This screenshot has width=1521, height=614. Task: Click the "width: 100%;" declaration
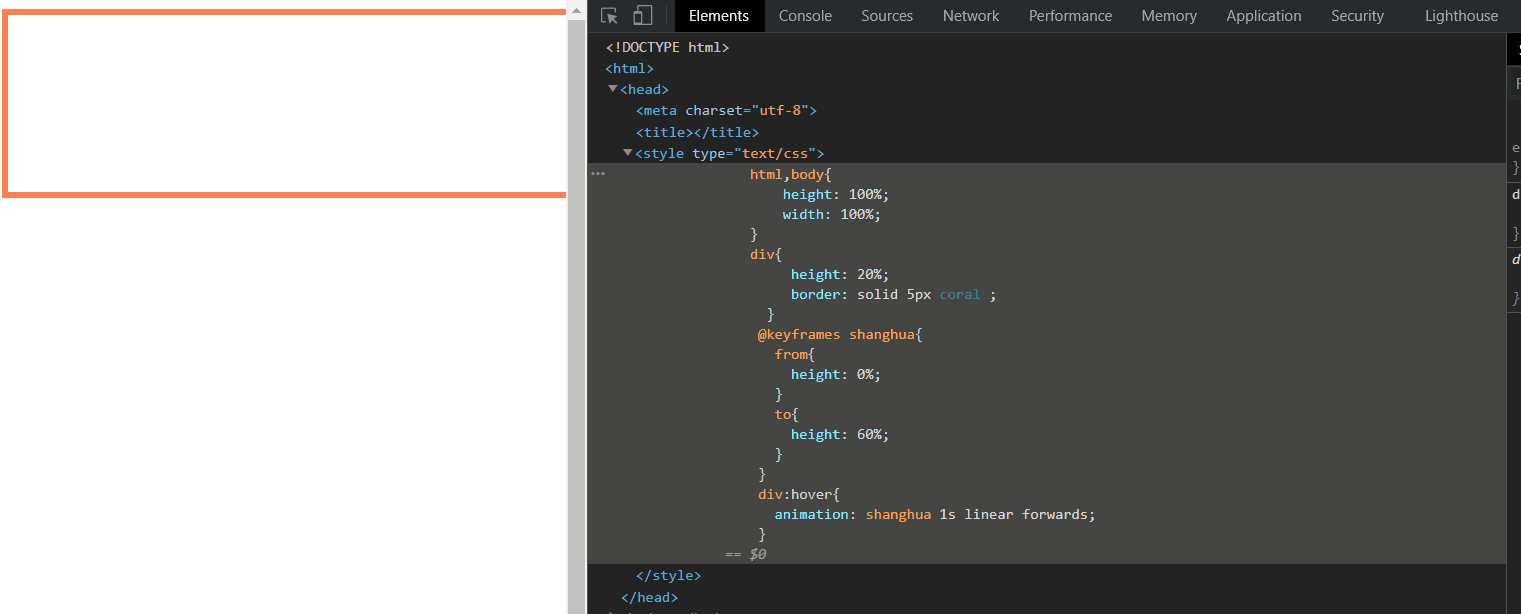[x=831, y=214]
